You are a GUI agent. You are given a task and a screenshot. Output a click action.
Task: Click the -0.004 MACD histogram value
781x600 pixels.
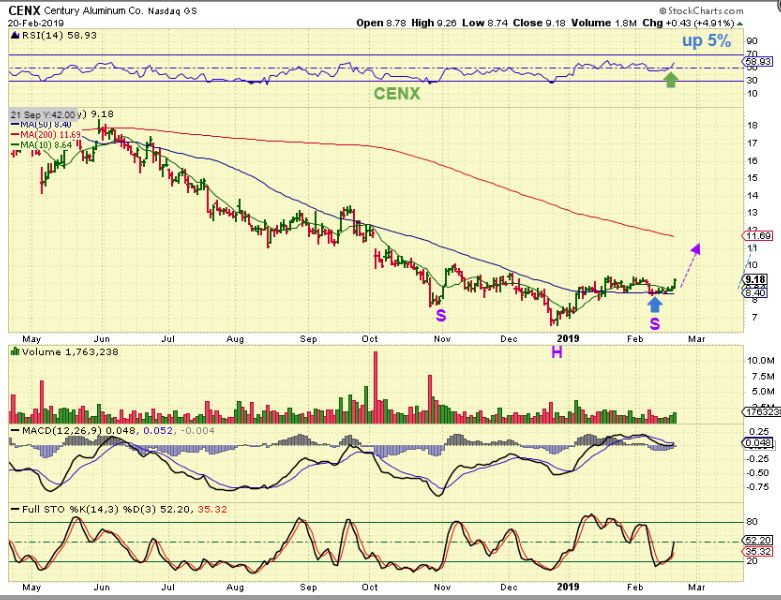[198, 431]
